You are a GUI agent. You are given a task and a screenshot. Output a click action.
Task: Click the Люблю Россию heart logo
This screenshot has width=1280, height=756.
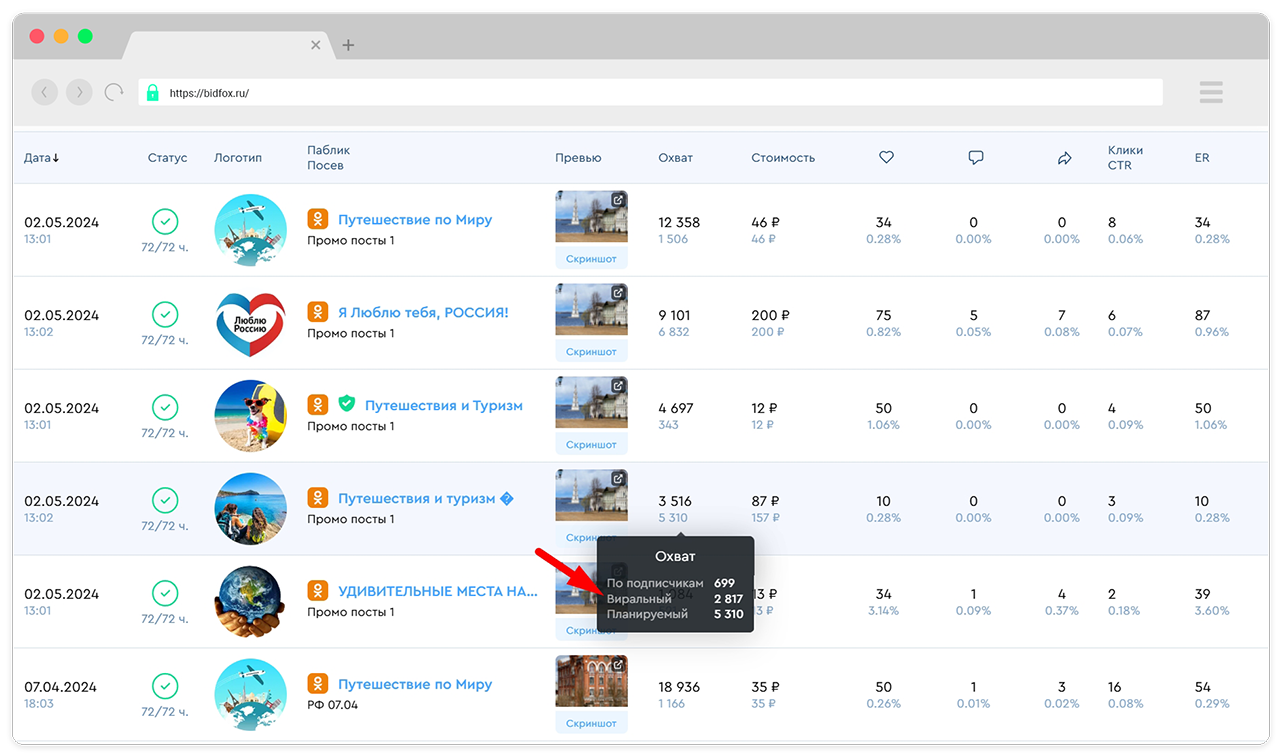(x=251, y=322)
